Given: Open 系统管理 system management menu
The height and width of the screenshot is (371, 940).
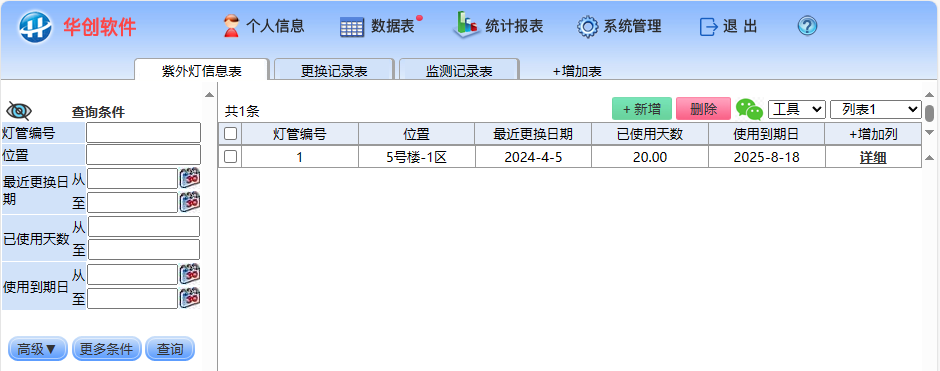Looking at the screenshot, I should coord(619,26).
